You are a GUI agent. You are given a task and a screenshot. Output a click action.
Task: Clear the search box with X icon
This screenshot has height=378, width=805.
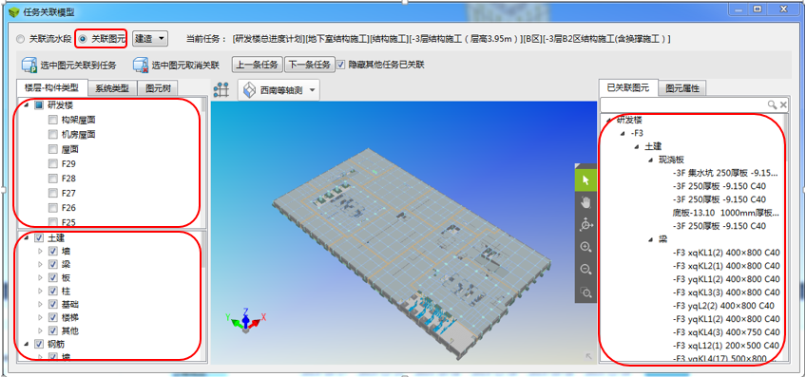(783, 104)
